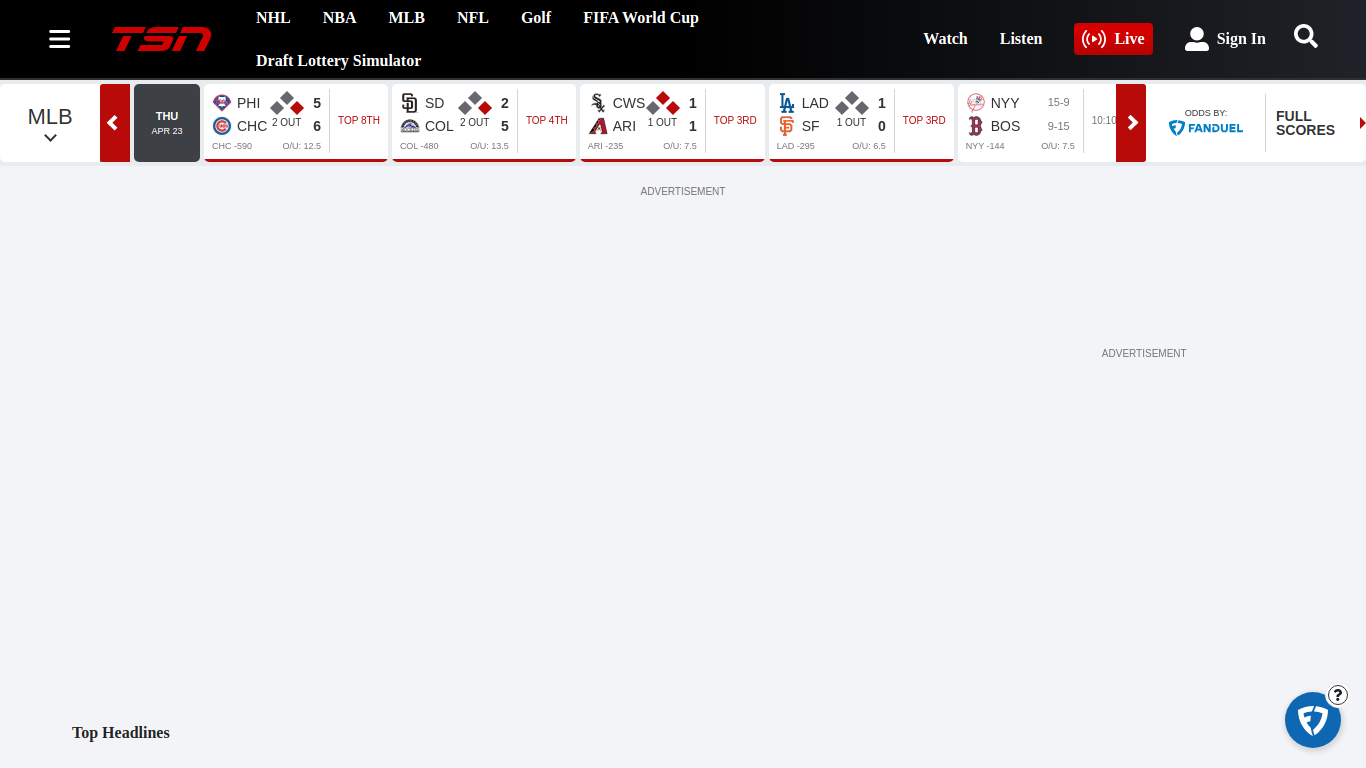Viewport: 1366px width, 768px height.
Task: Click the Dodgers team logo
Action: [x=787, y=103]
